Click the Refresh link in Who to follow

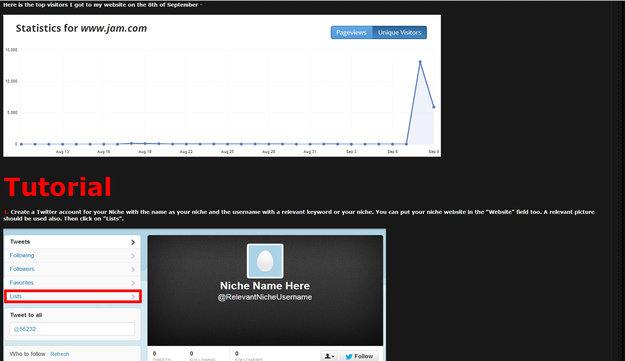[60, 354]
